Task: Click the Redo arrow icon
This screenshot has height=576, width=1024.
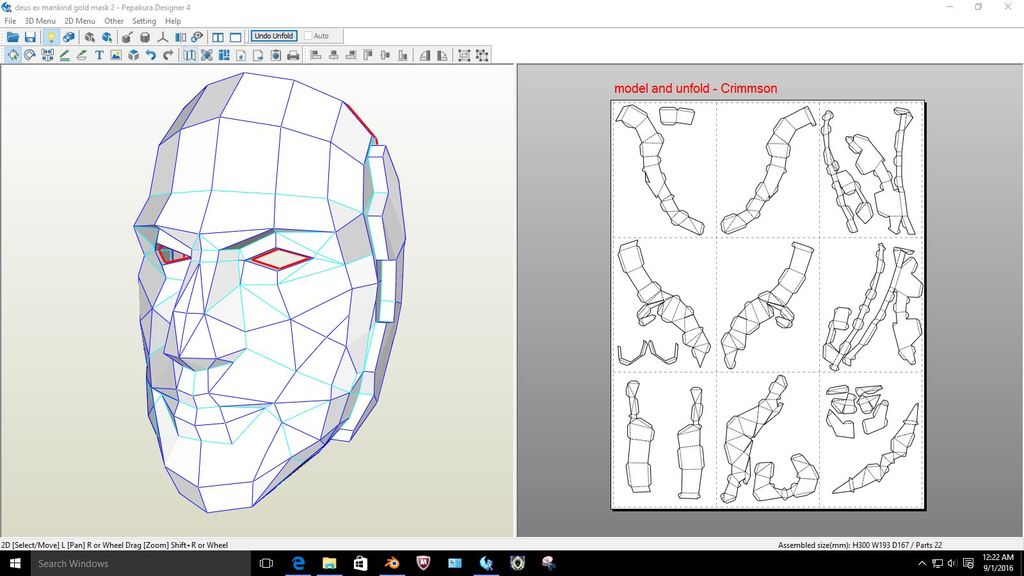Action: (x=167, y=55)
